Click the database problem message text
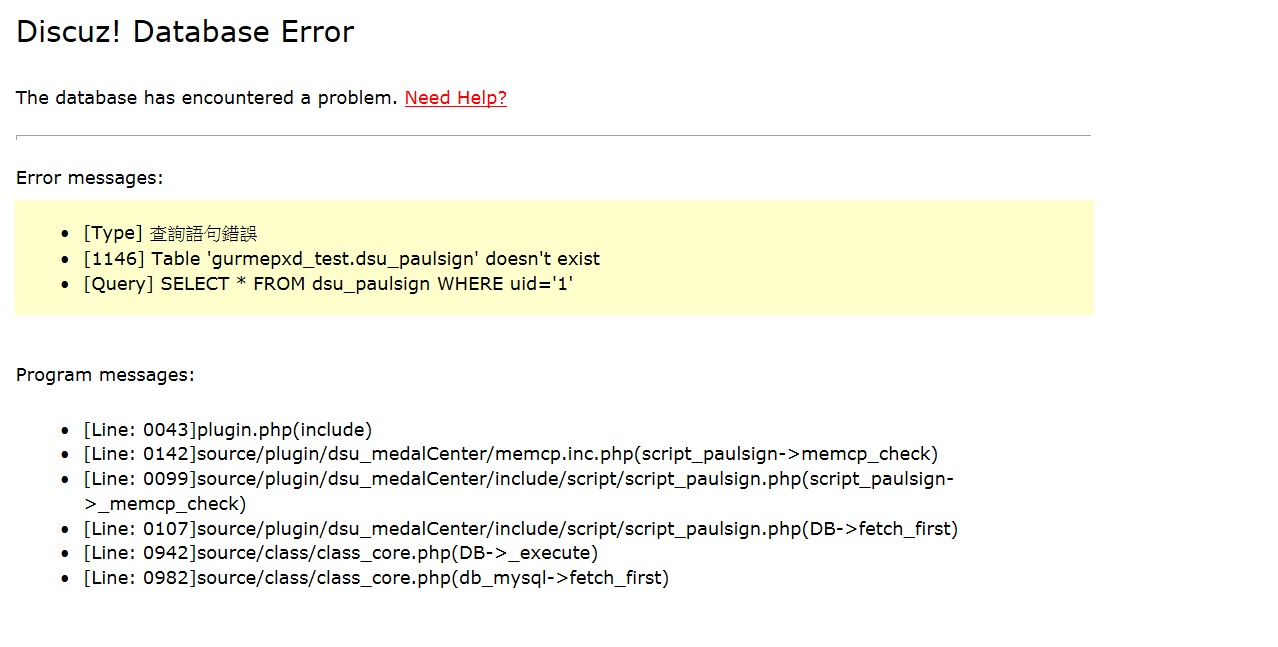Viewport: 1278px width, 647px height. coord(207,98)
